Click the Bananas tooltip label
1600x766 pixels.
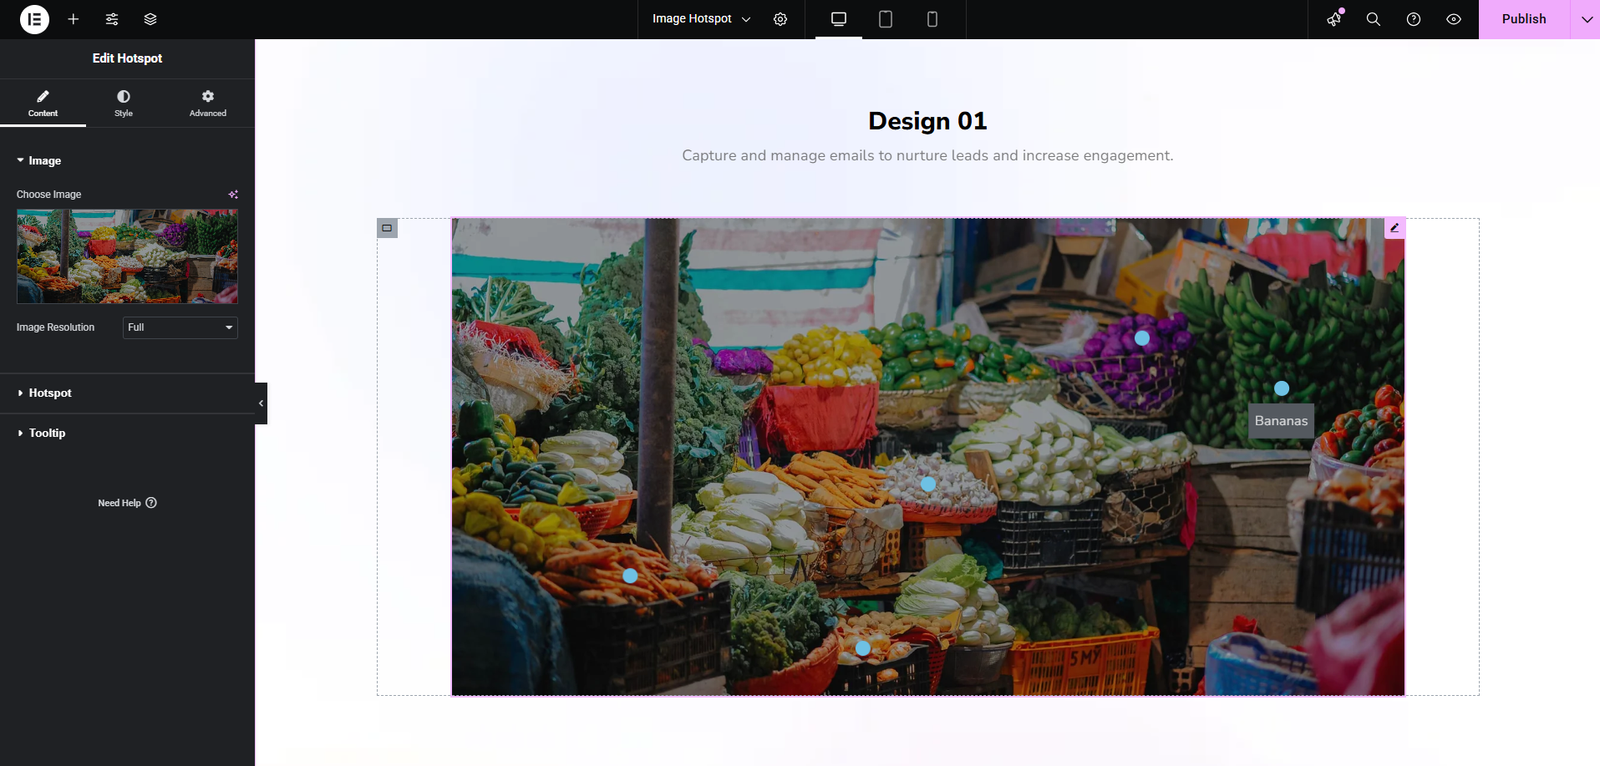1281,421
